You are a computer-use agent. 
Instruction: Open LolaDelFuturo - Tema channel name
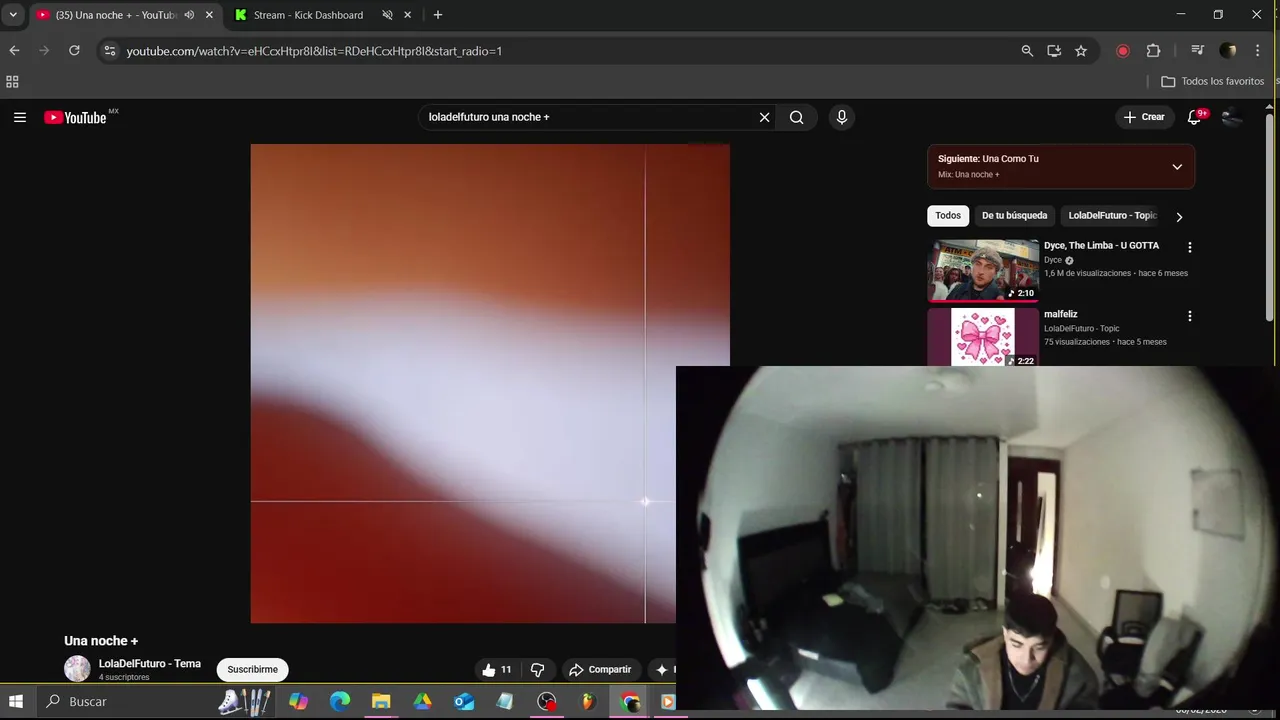(x=150, y=664)
